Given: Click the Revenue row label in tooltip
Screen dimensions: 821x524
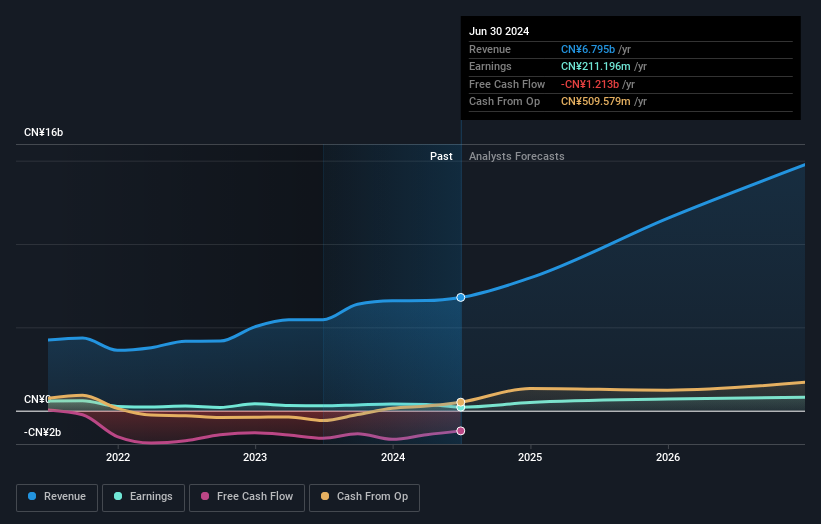Looking at the screenshot, I should (x=490, y=49).
